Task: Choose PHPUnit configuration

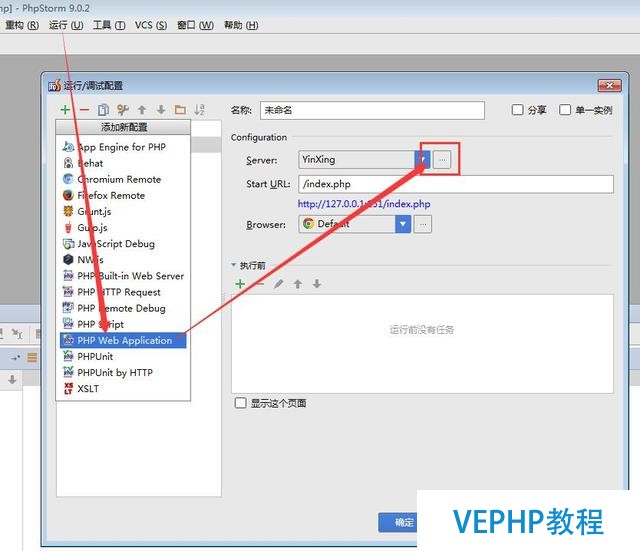Action: [123, 356]
